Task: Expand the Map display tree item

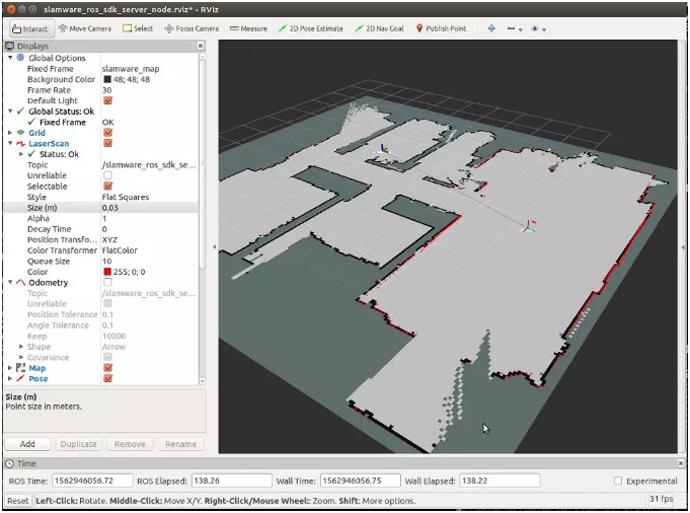Action: tap(10, 368)
